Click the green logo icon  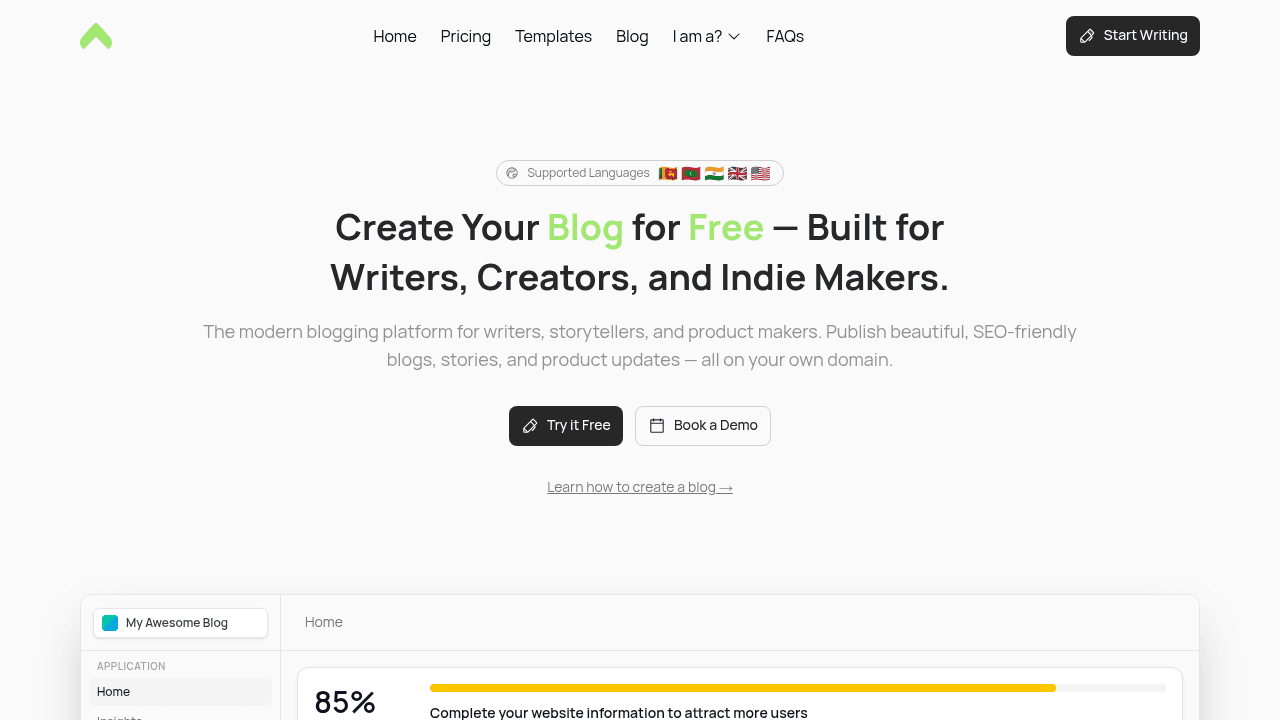pyautogui.click(x=96, y=36)
